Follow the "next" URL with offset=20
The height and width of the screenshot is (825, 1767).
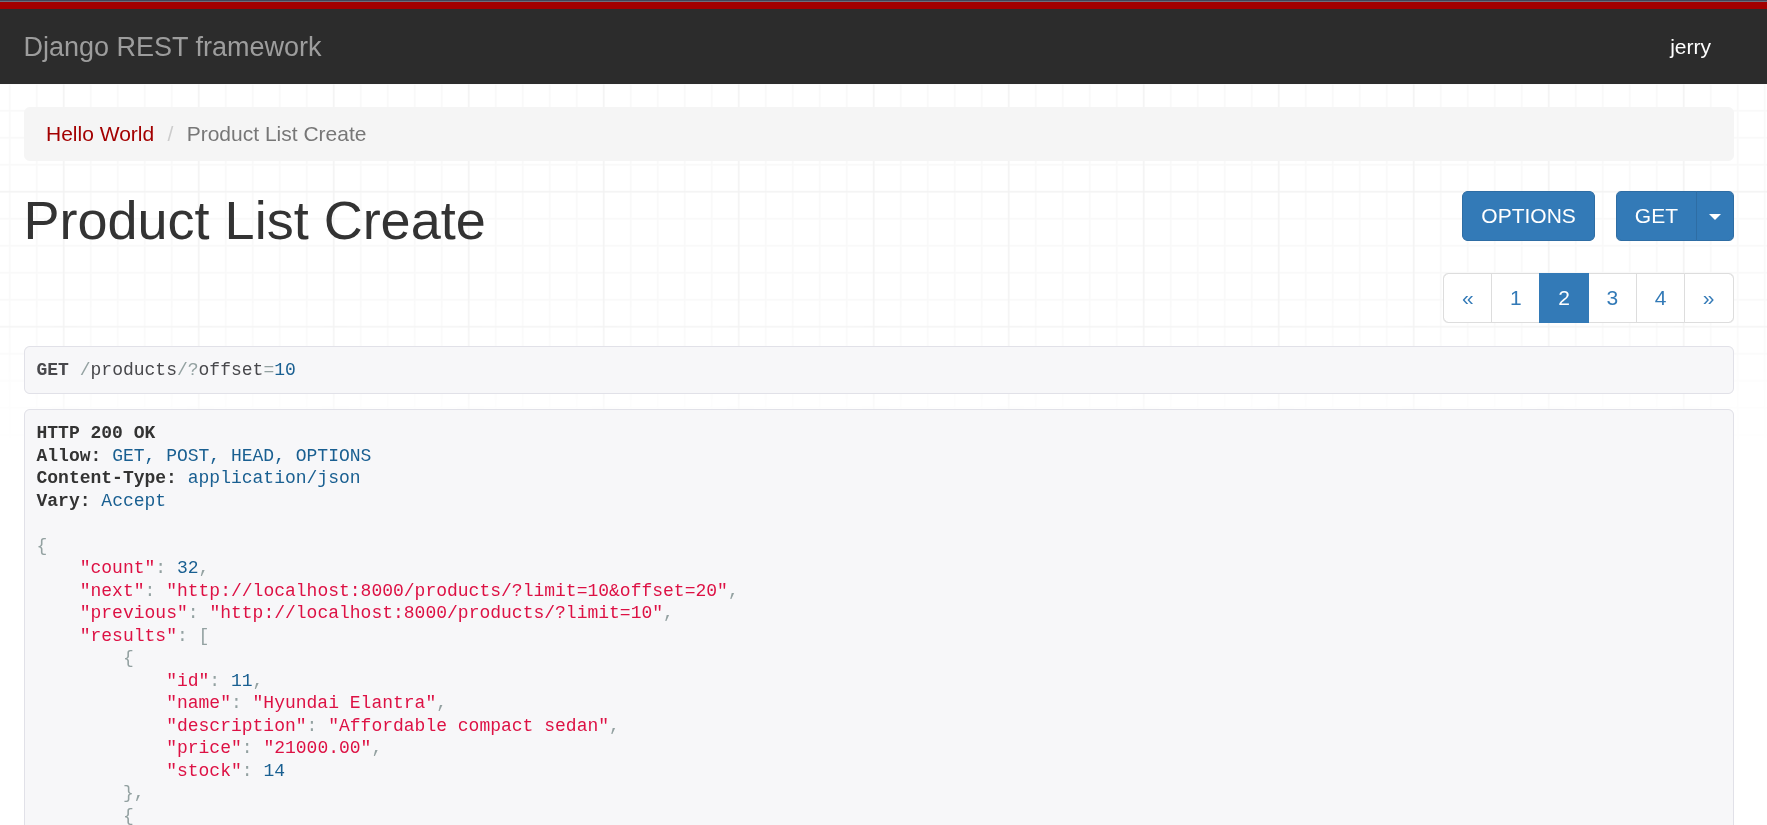(x=447, y=591)
